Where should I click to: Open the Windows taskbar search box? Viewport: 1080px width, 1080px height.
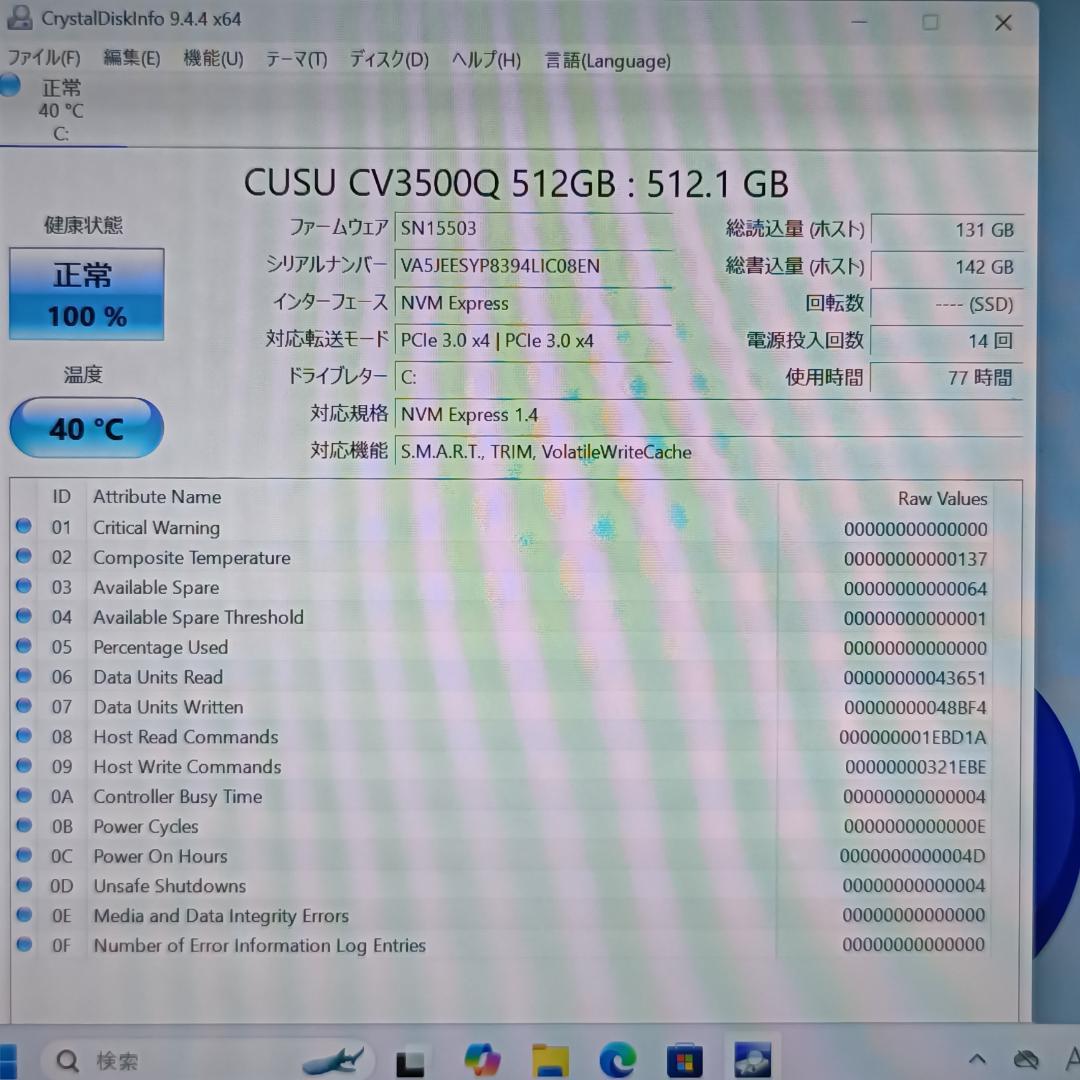coord(207,1059)
